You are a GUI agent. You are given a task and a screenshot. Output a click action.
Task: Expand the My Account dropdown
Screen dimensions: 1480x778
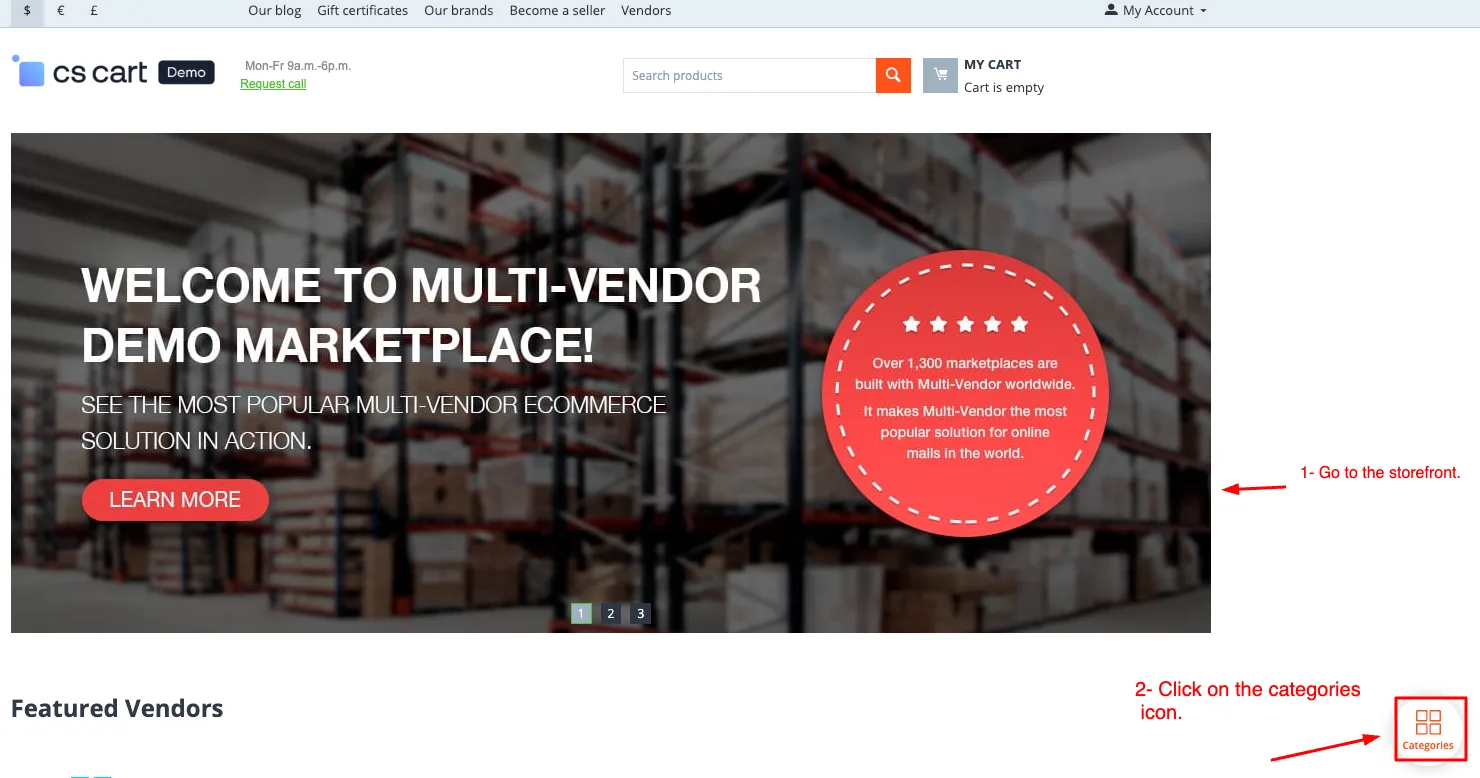[x=1155, y=11]
